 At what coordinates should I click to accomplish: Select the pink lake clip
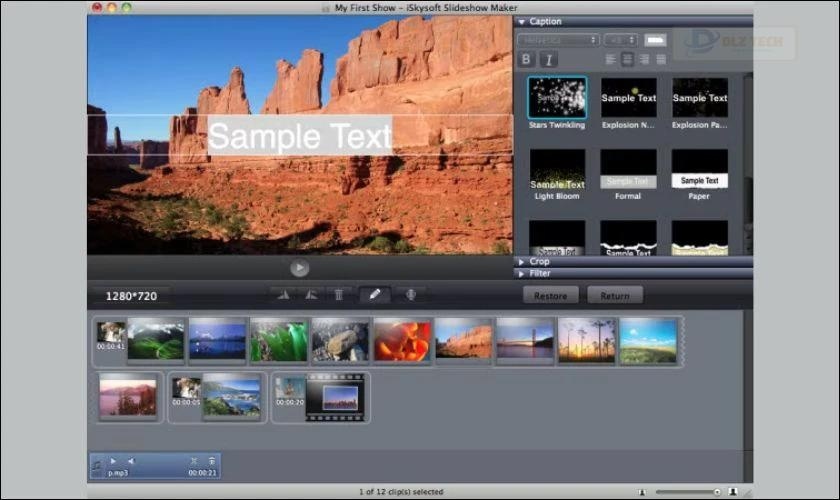click(x=129, y=397)
